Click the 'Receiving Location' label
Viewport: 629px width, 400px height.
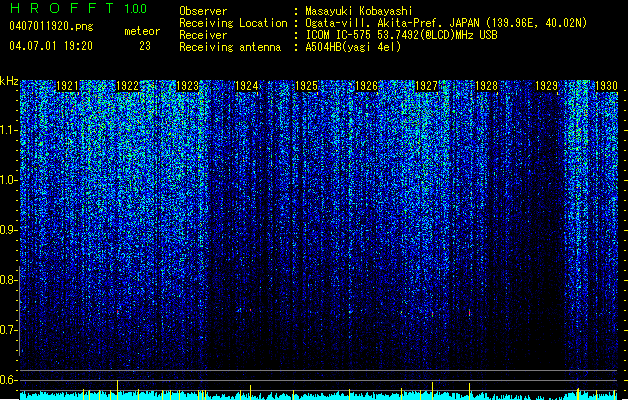pyautogui.click(x=233, y=23)
